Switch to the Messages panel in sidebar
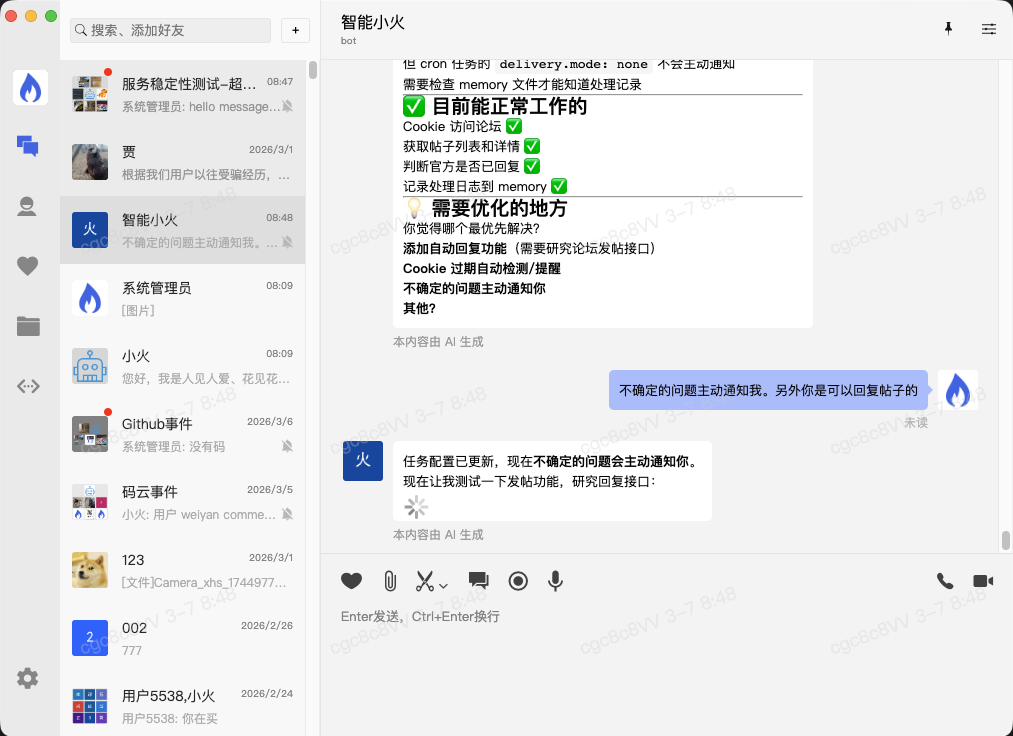 click(x=27, y=146)
